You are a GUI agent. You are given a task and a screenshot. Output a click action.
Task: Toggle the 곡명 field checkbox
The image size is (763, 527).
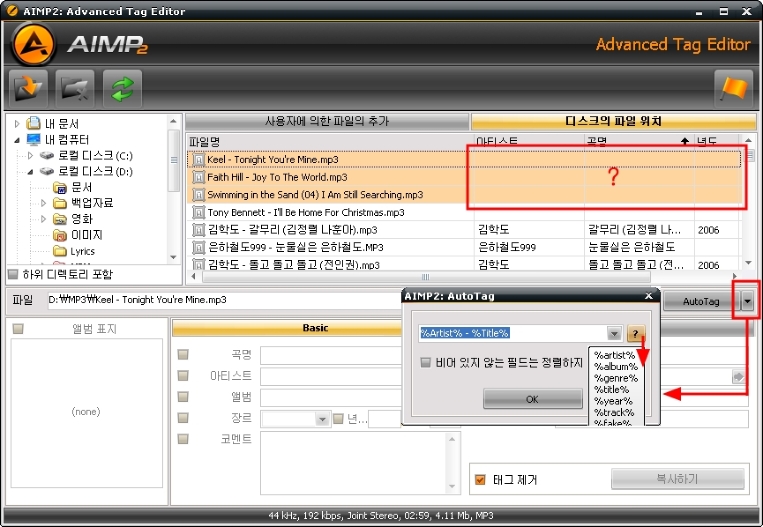click(x=183, y=355)
